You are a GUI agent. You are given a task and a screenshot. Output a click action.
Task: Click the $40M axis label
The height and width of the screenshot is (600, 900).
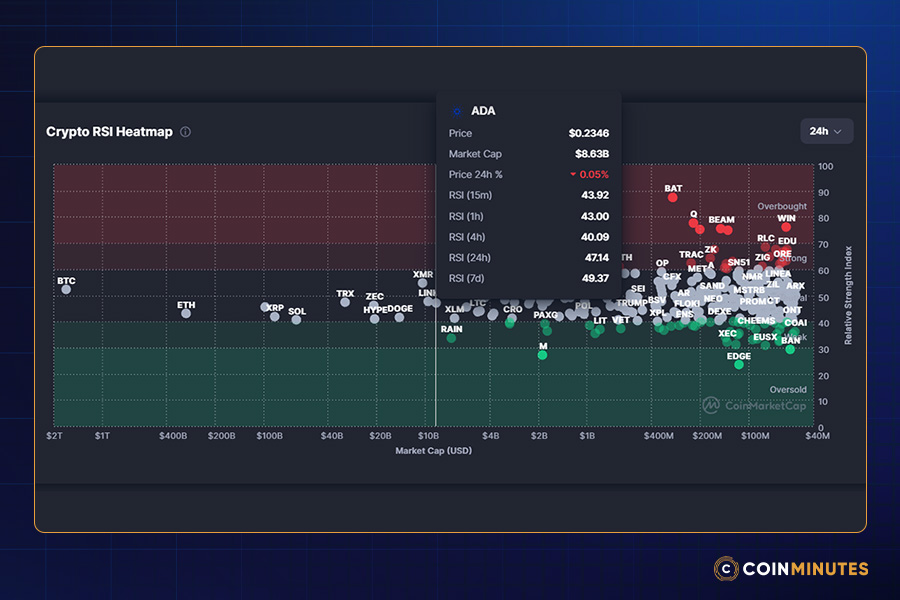817,436
